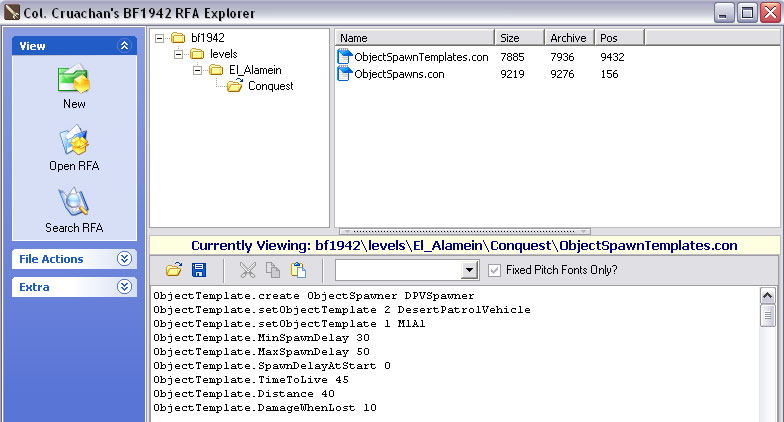784x422 pixels.
Task: Click the app icon in title bar
Action: (x=12, y=12)
